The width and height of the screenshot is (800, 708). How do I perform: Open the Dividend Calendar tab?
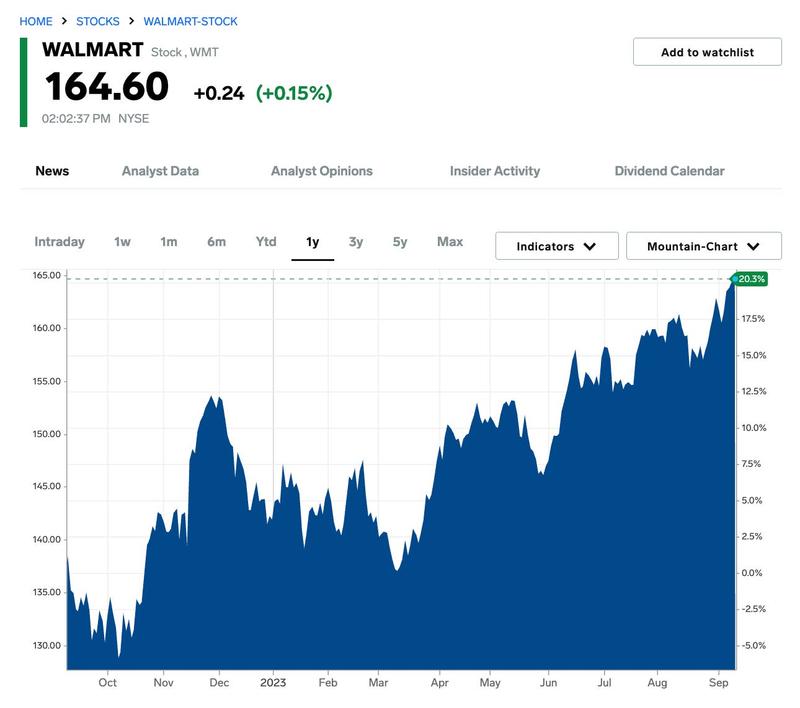[x=669, y=171]
